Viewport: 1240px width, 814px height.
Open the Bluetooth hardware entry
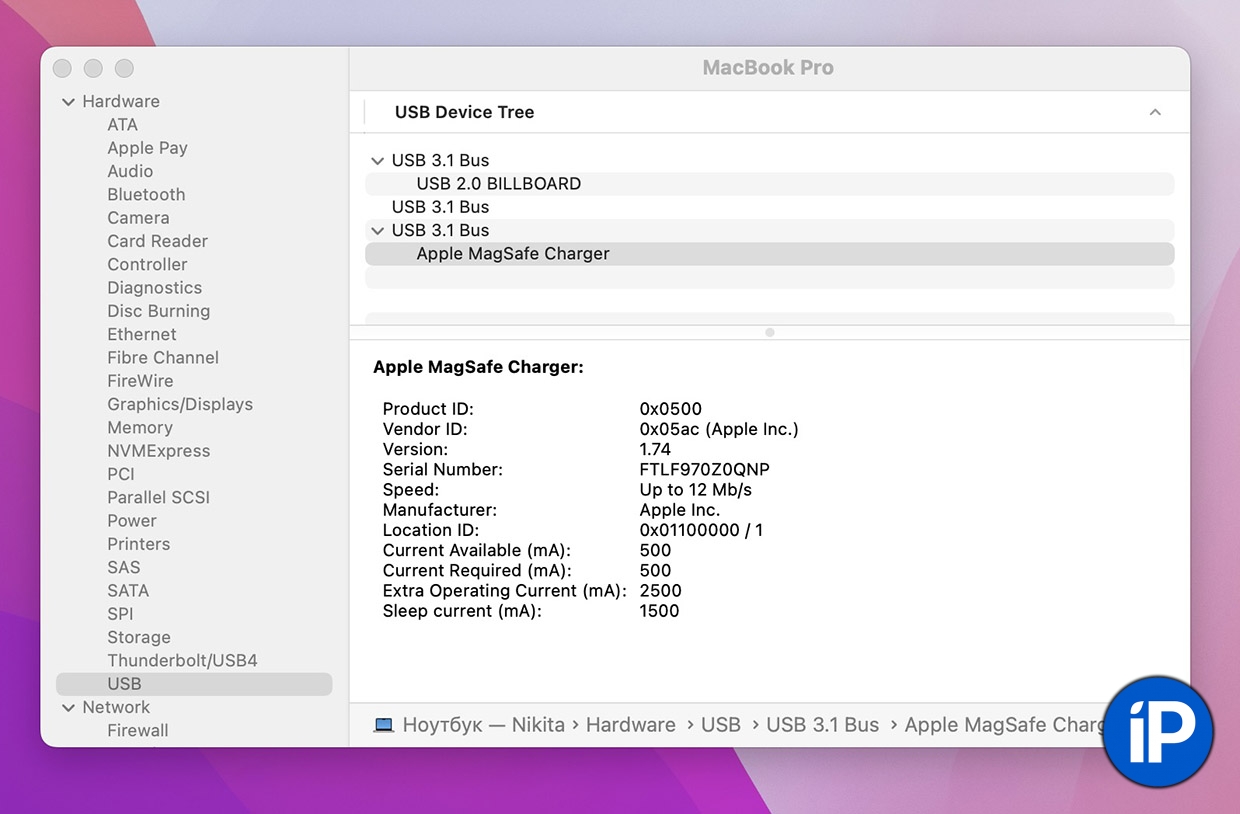pos(146,195)
